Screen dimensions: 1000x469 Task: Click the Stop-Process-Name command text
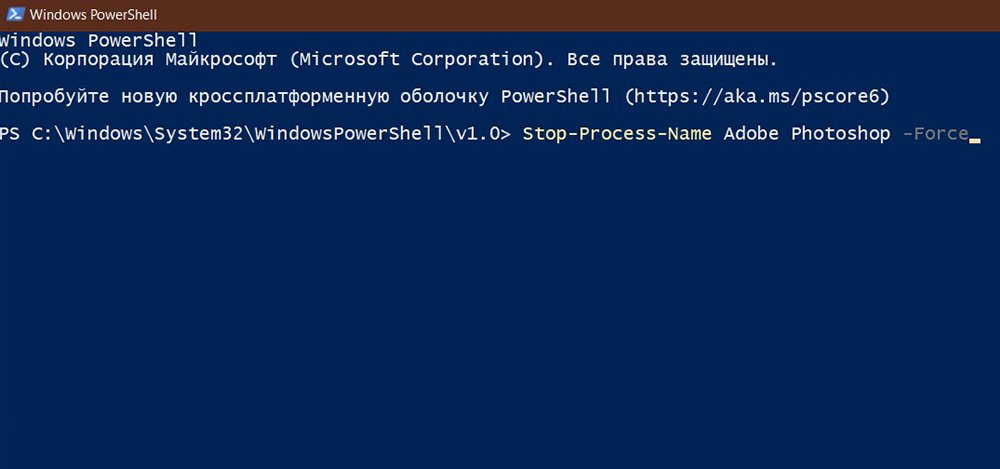point(617,134)
